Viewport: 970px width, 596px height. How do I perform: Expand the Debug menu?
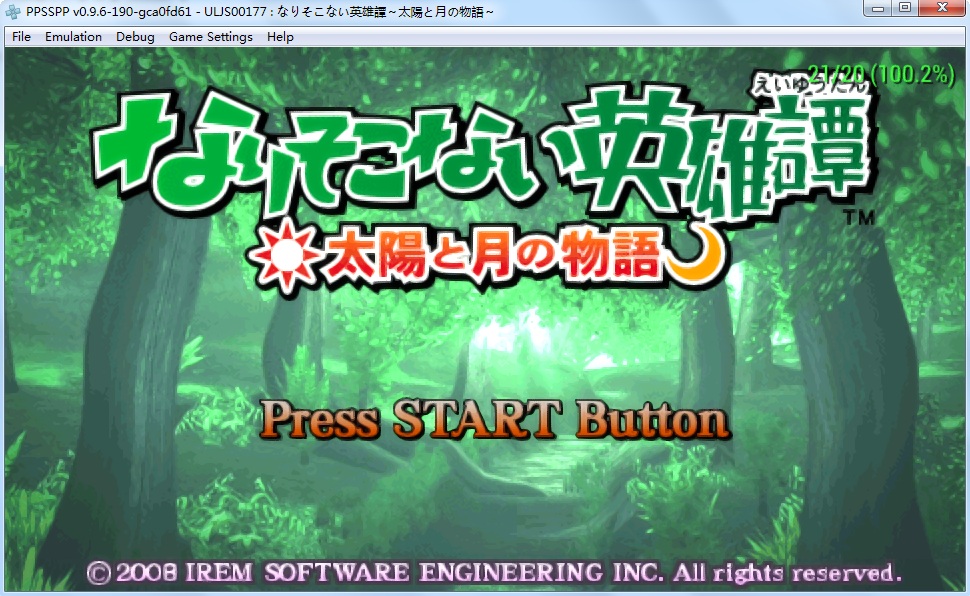(x=135, y=37)
